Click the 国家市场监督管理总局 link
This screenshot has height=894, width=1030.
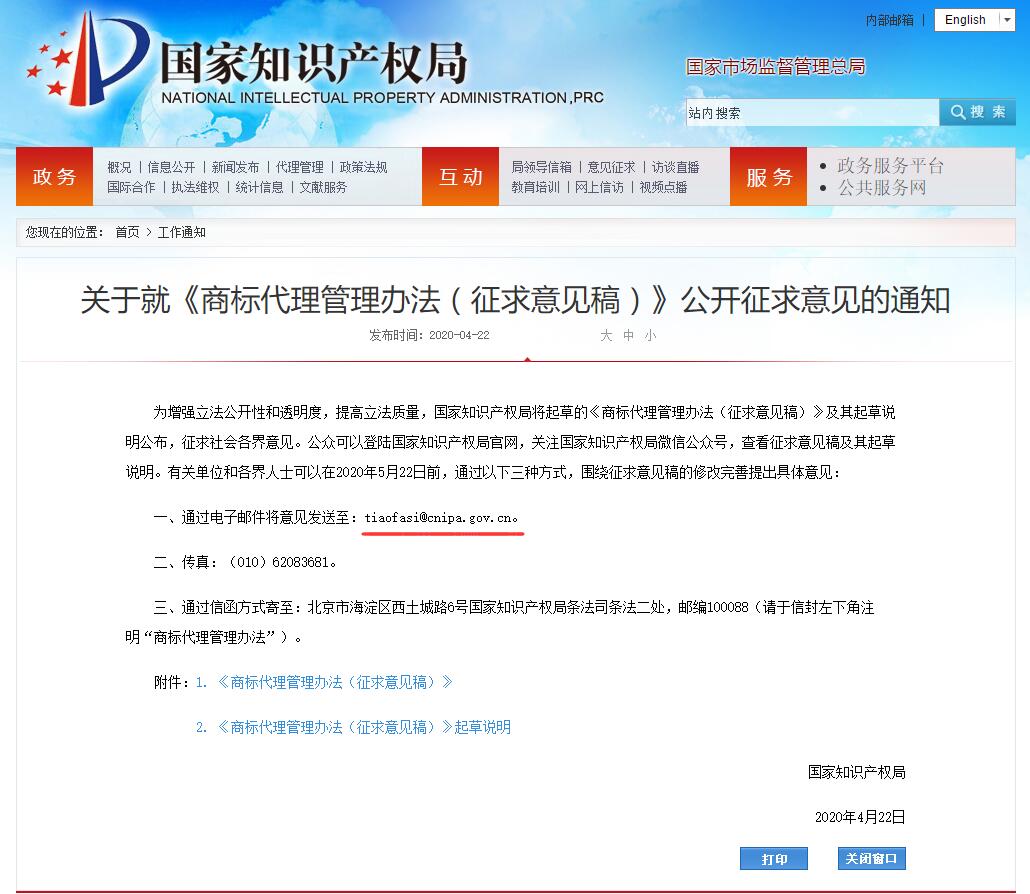point(775,67)
